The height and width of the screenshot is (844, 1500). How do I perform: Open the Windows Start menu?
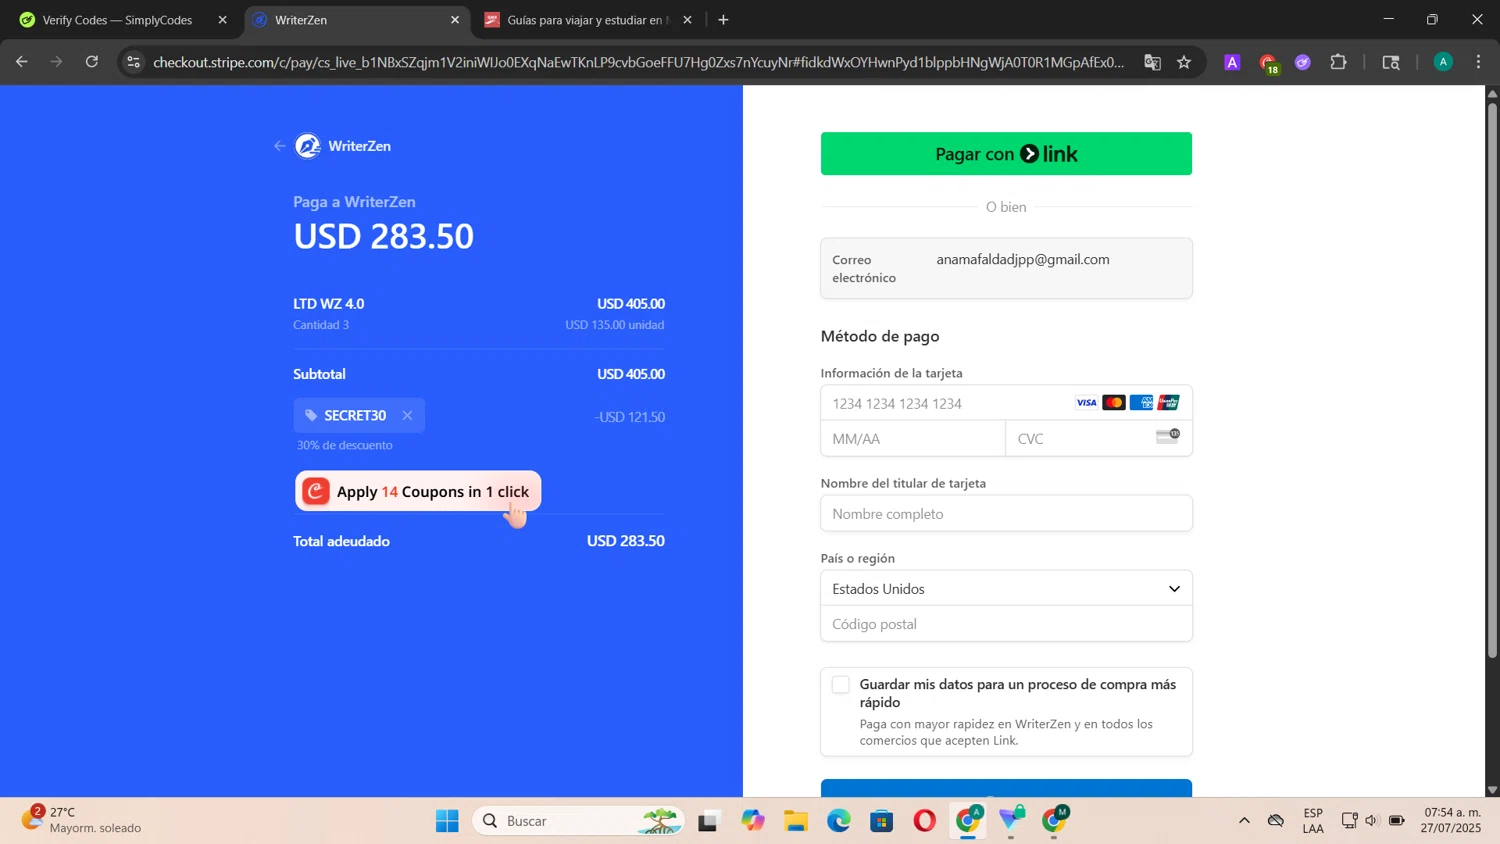447,821
